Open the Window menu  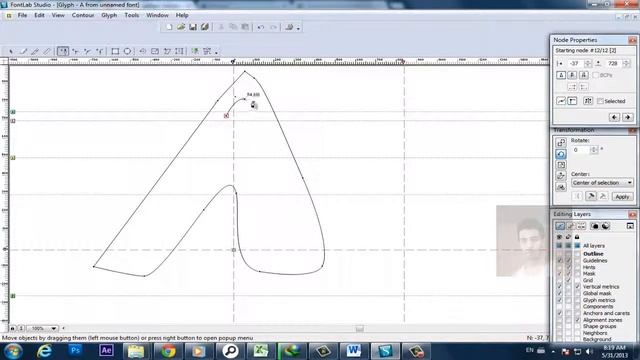(157, 15)
